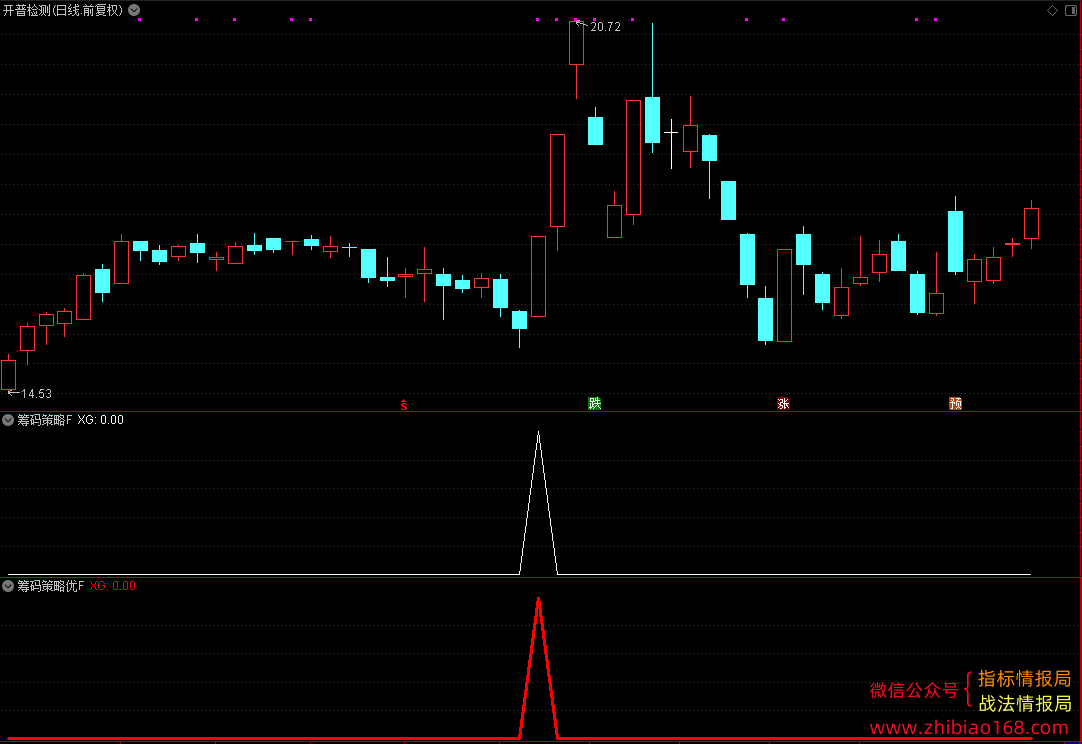Click the 20.72 high price label
1082x744 pixels.
tap(605, 27)
